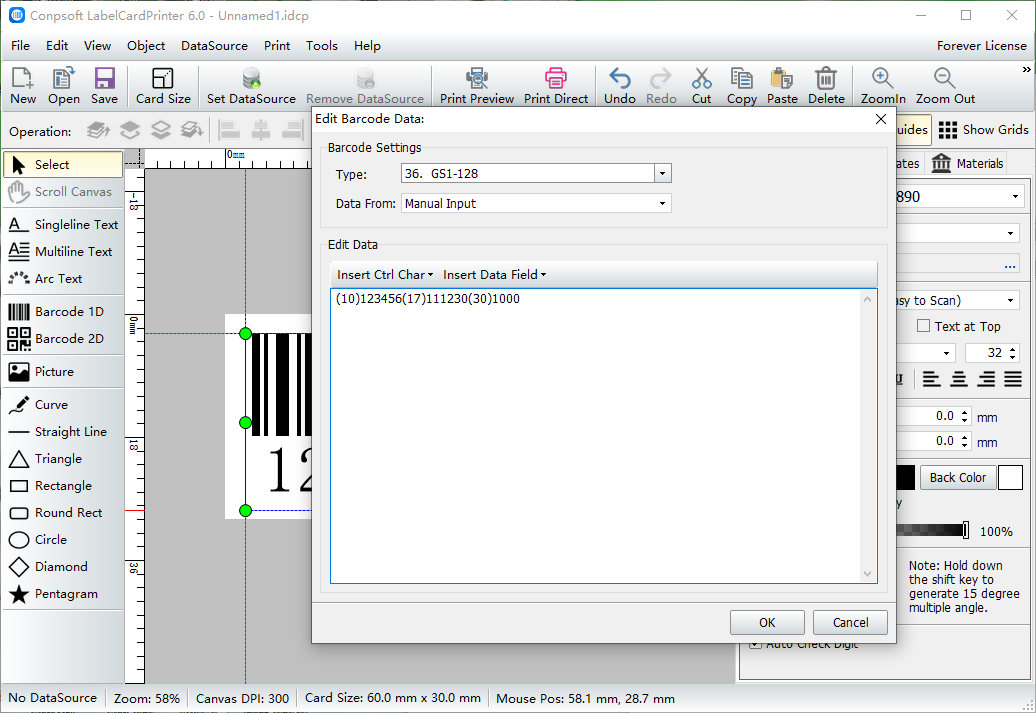Screen dimensions: 1036x713
Task: Open the DataSource menu
Action: pos(214,46)
